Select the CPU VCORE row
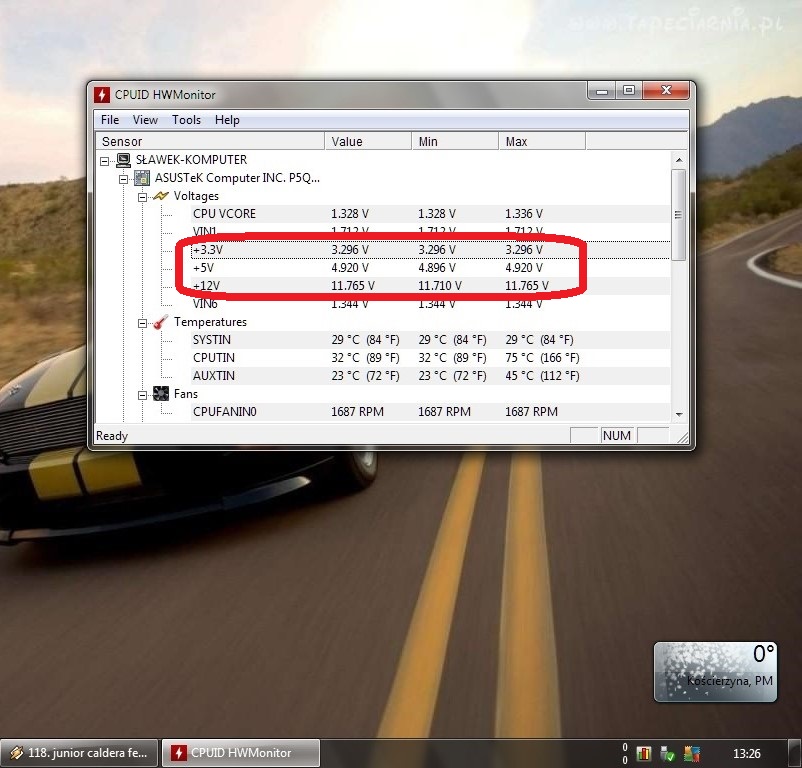The width and height of the screenshot is (802, 768). click(x=430, y=214)
